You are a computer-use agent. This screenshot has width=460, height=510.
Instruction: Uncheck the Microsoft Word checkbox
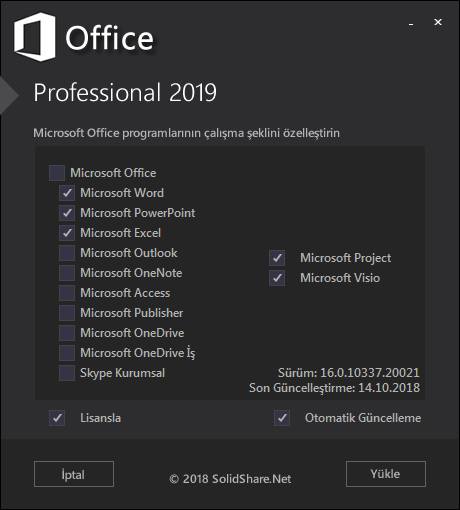tap(67, 193)
